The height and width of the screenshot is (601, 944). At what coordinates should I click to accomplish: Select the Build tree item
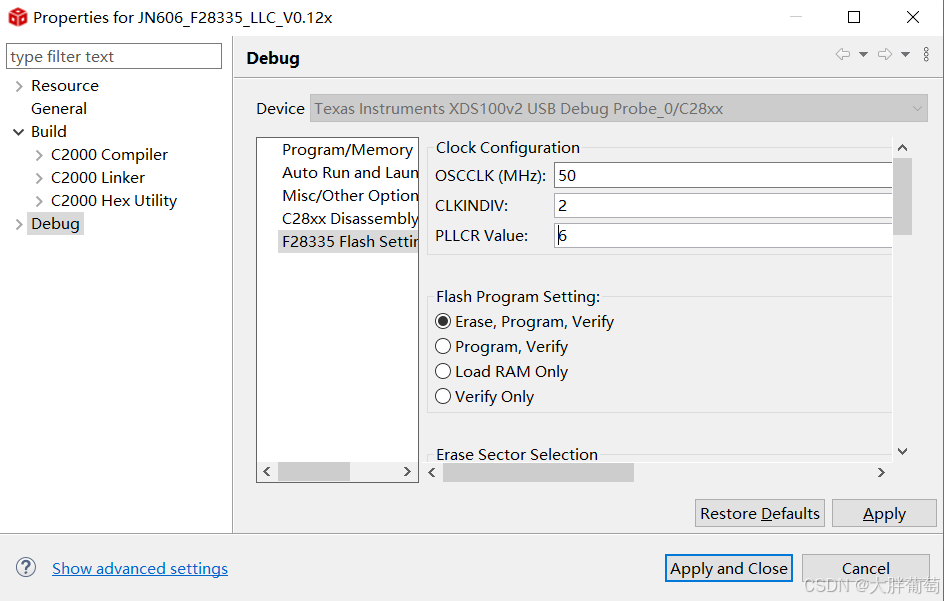(49, 132)
